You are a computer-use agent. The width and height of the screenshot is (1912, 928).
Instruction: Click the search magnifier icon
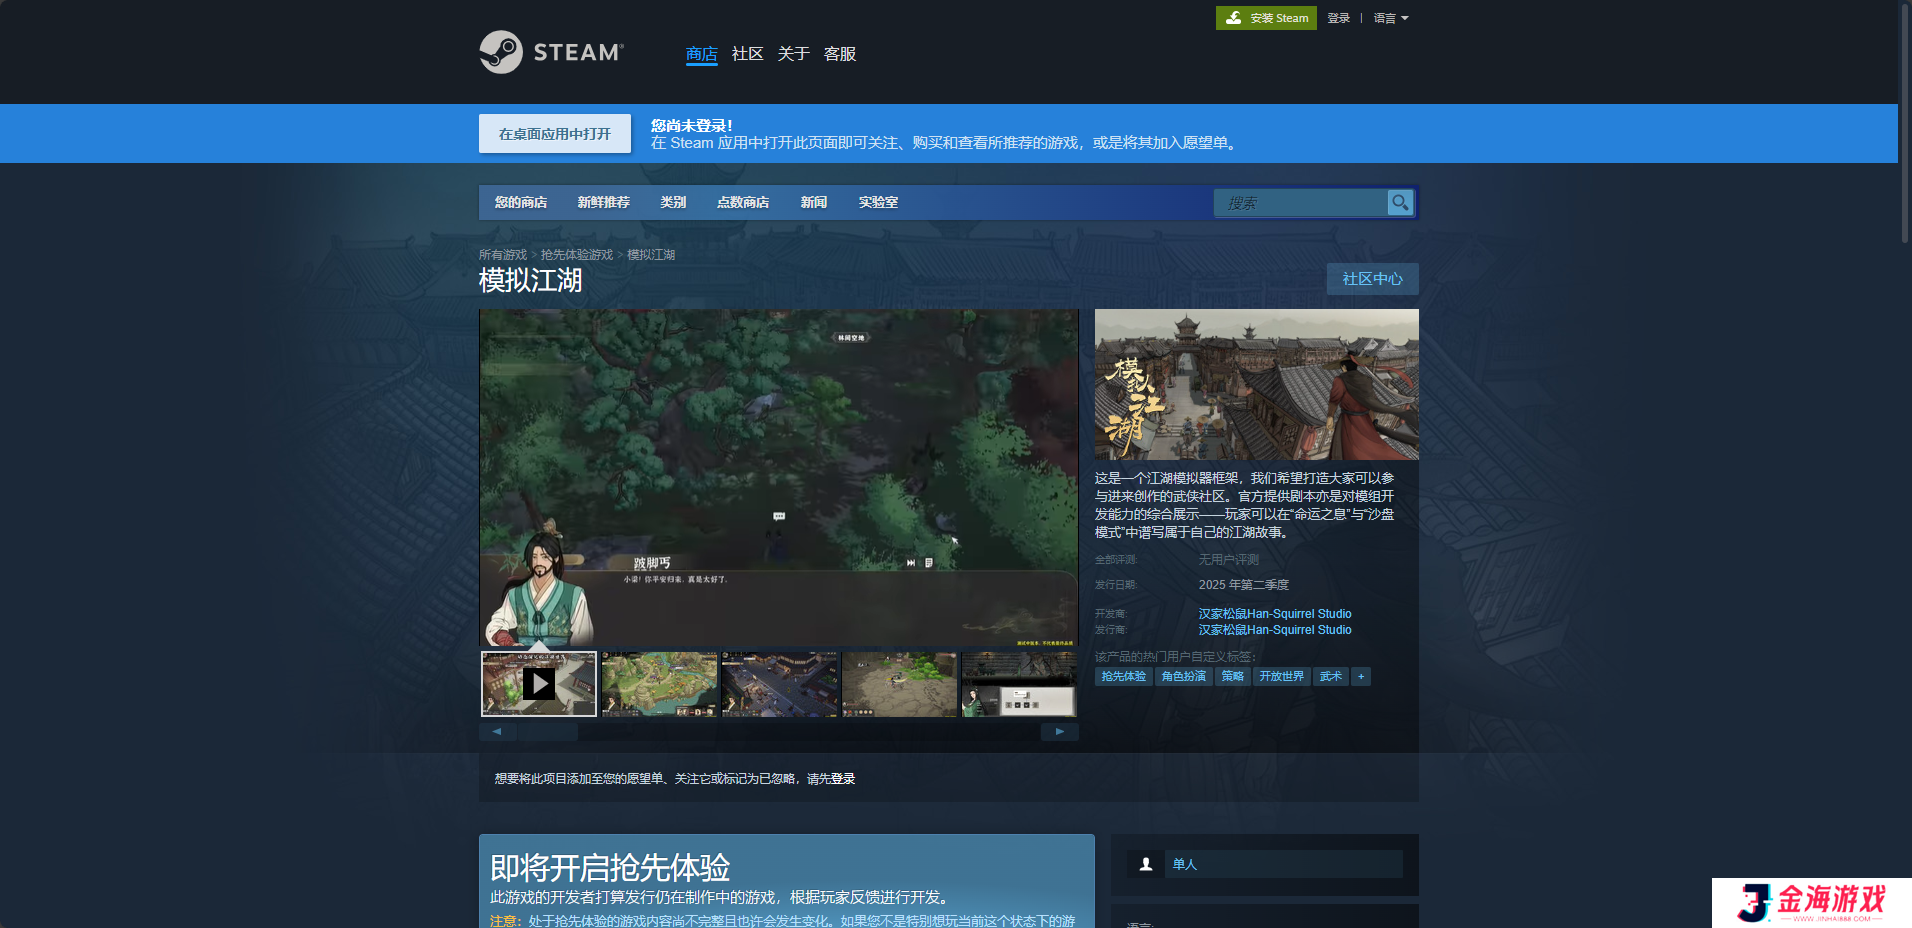(x=1400, y=202)
